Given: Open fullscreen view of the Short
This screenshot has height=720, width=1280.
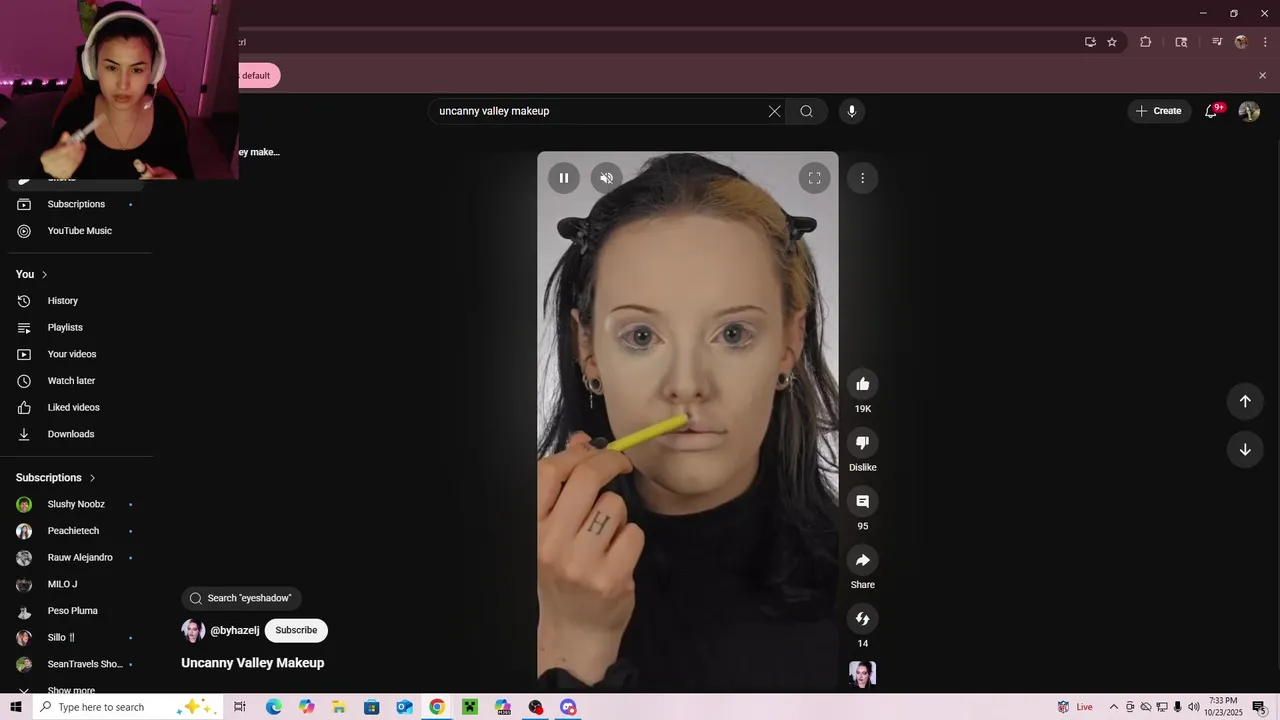Looking at the screenshot, I should [x=814, y=178].
